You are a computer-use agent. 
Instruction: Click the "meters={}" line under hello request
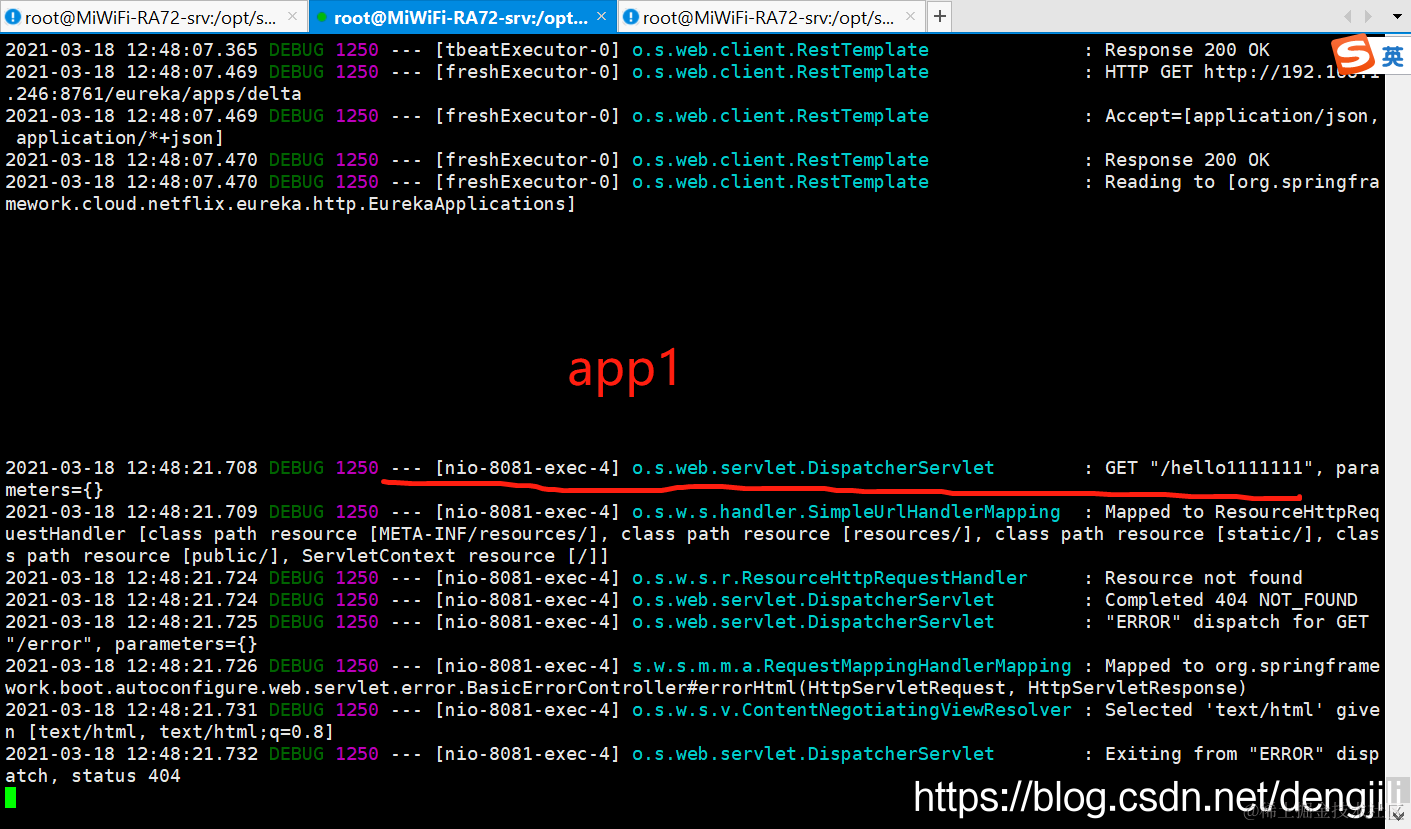pyautogui.click(x=54, y=490)
